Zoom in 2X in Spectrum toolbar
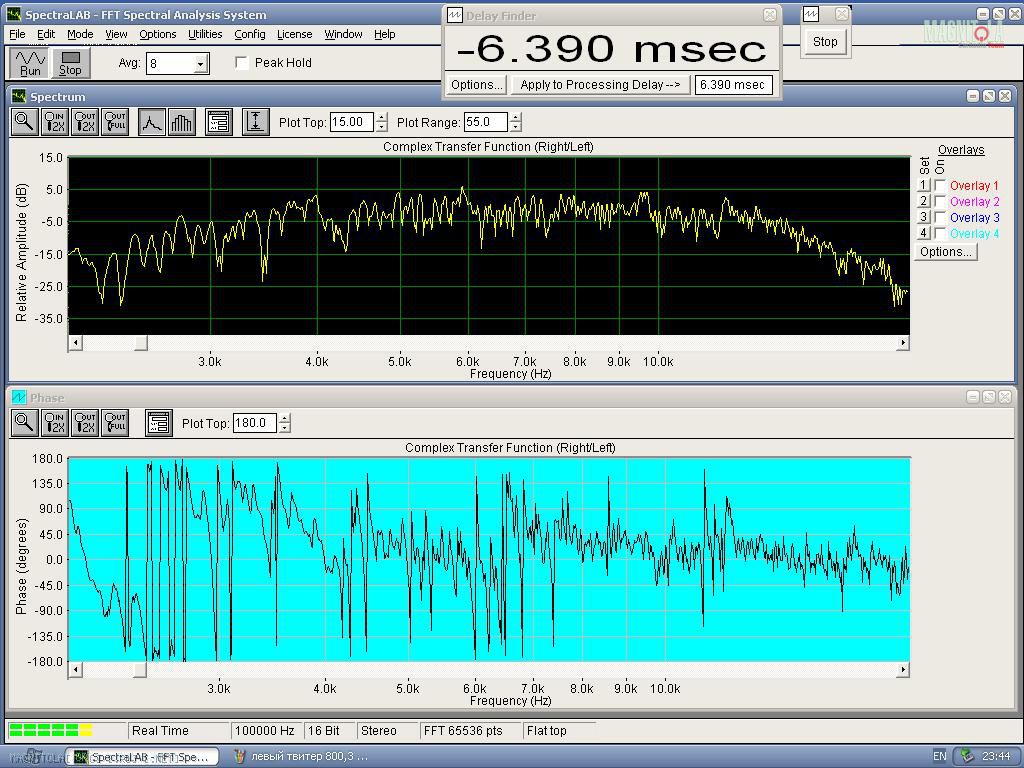 54,122
